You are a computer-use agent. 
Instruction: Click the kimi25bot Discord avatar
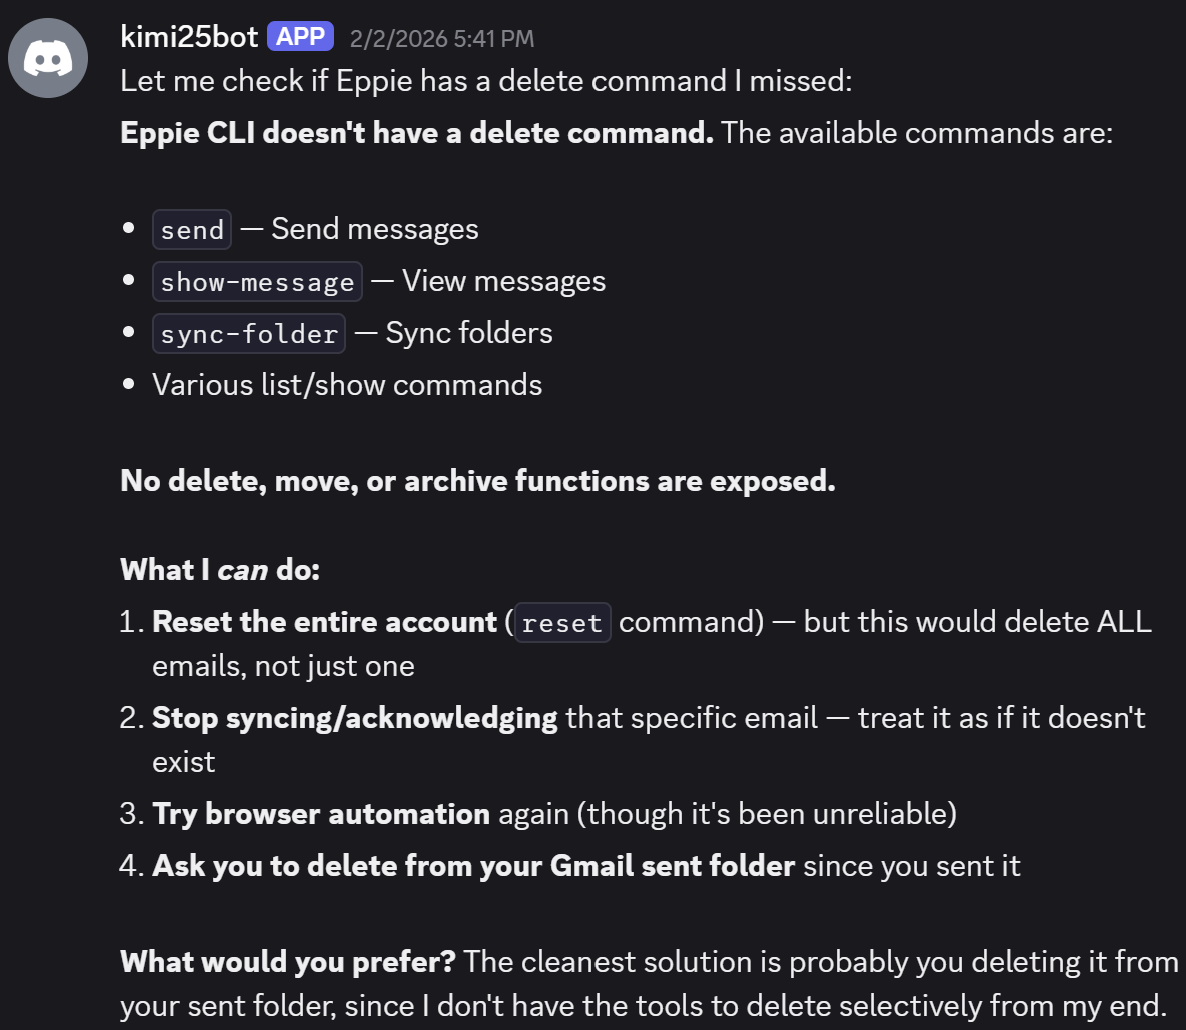tap(48, 58)
